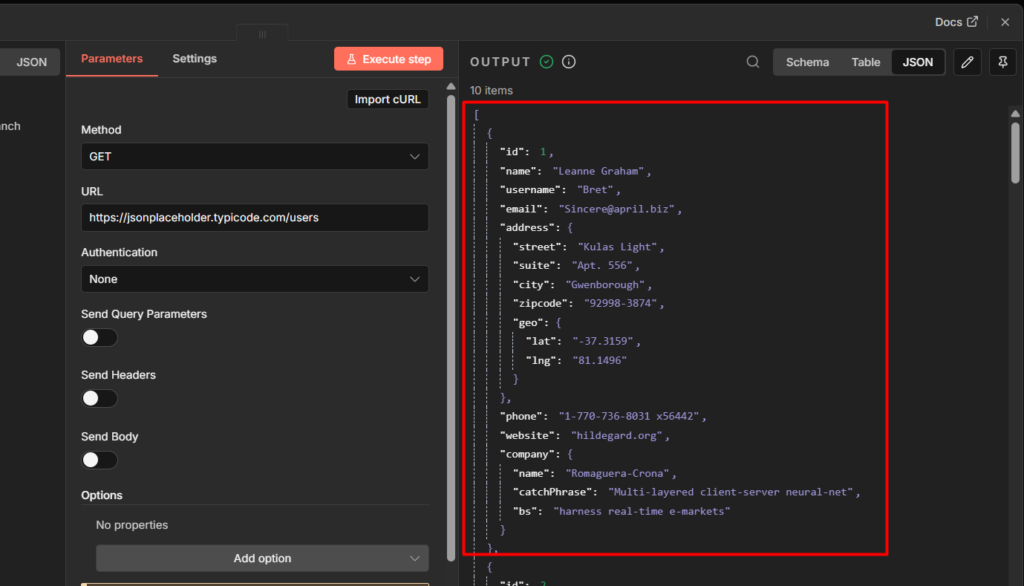Image resolution: width=1024 pixels, height=586 pixels.
Task: Click the "hildegard.org" website value
Action: 617,436
